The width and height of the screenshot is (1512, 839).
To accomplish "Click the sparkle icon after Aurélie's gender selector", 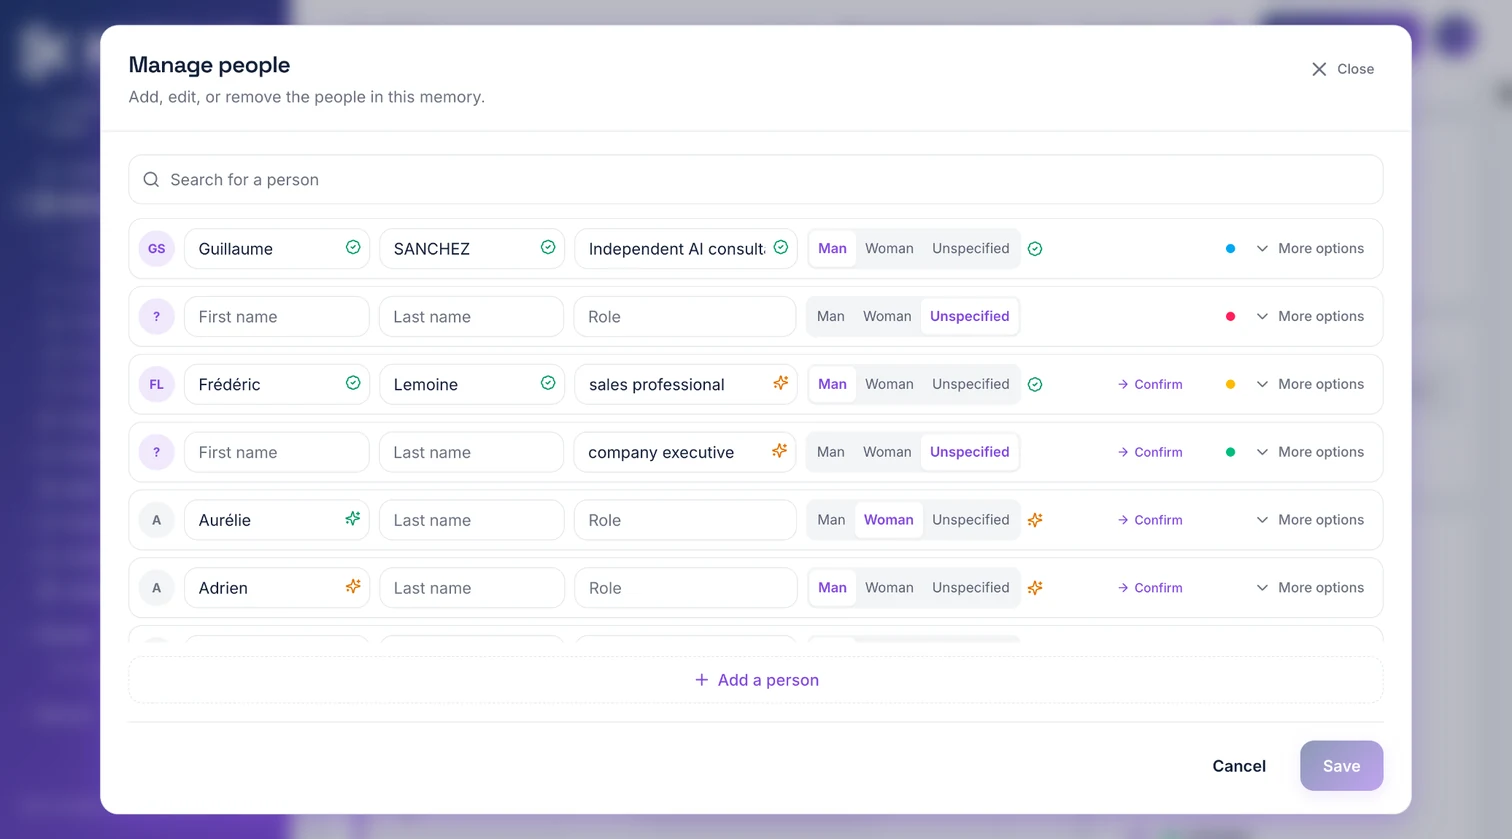I will 1035,520.
